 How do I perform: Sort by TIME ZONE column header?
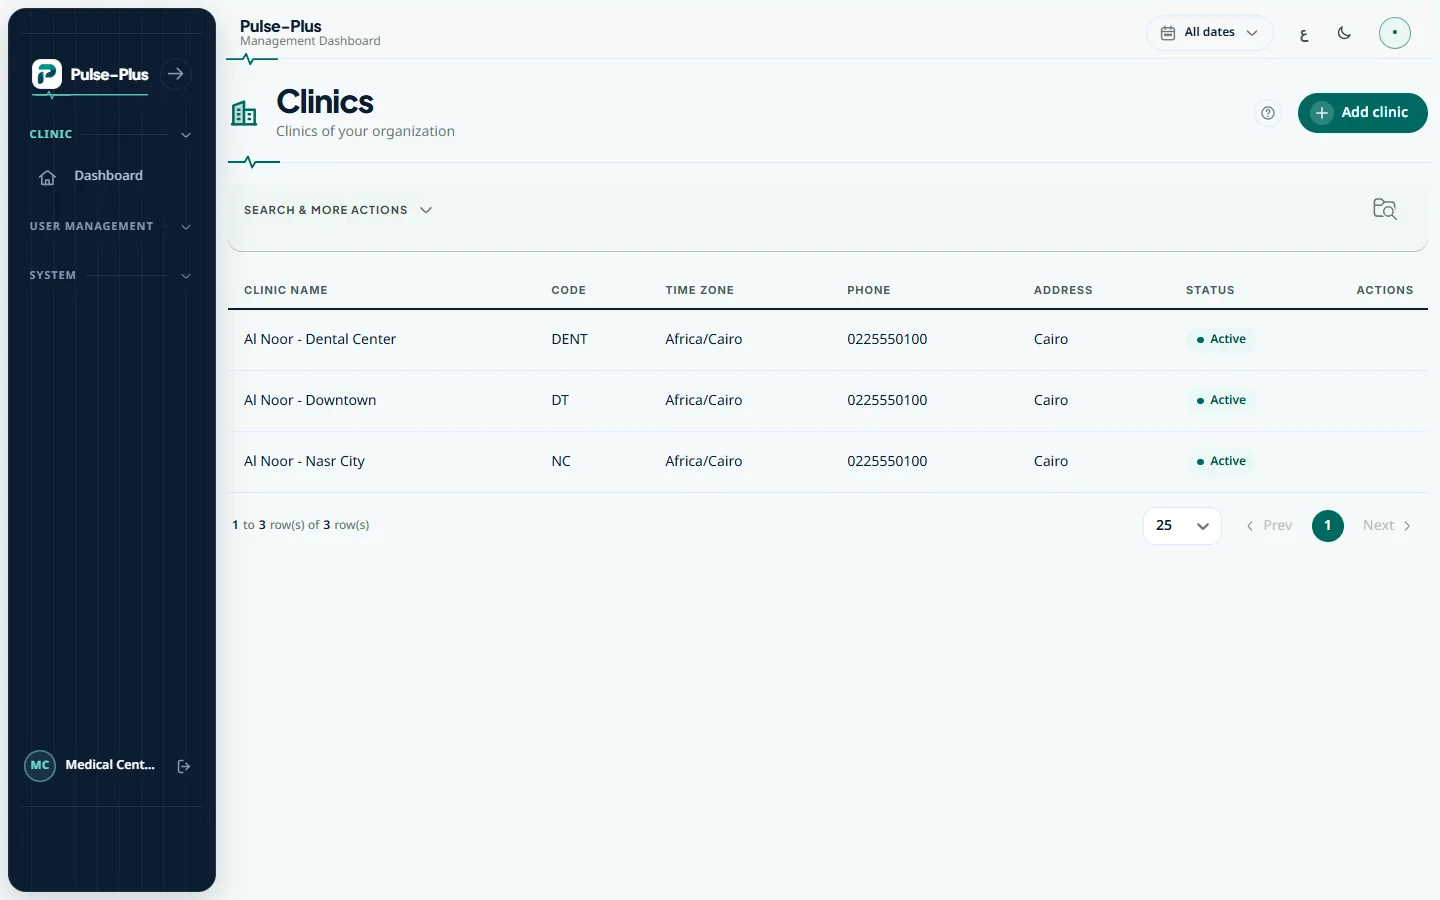(700, 291)
